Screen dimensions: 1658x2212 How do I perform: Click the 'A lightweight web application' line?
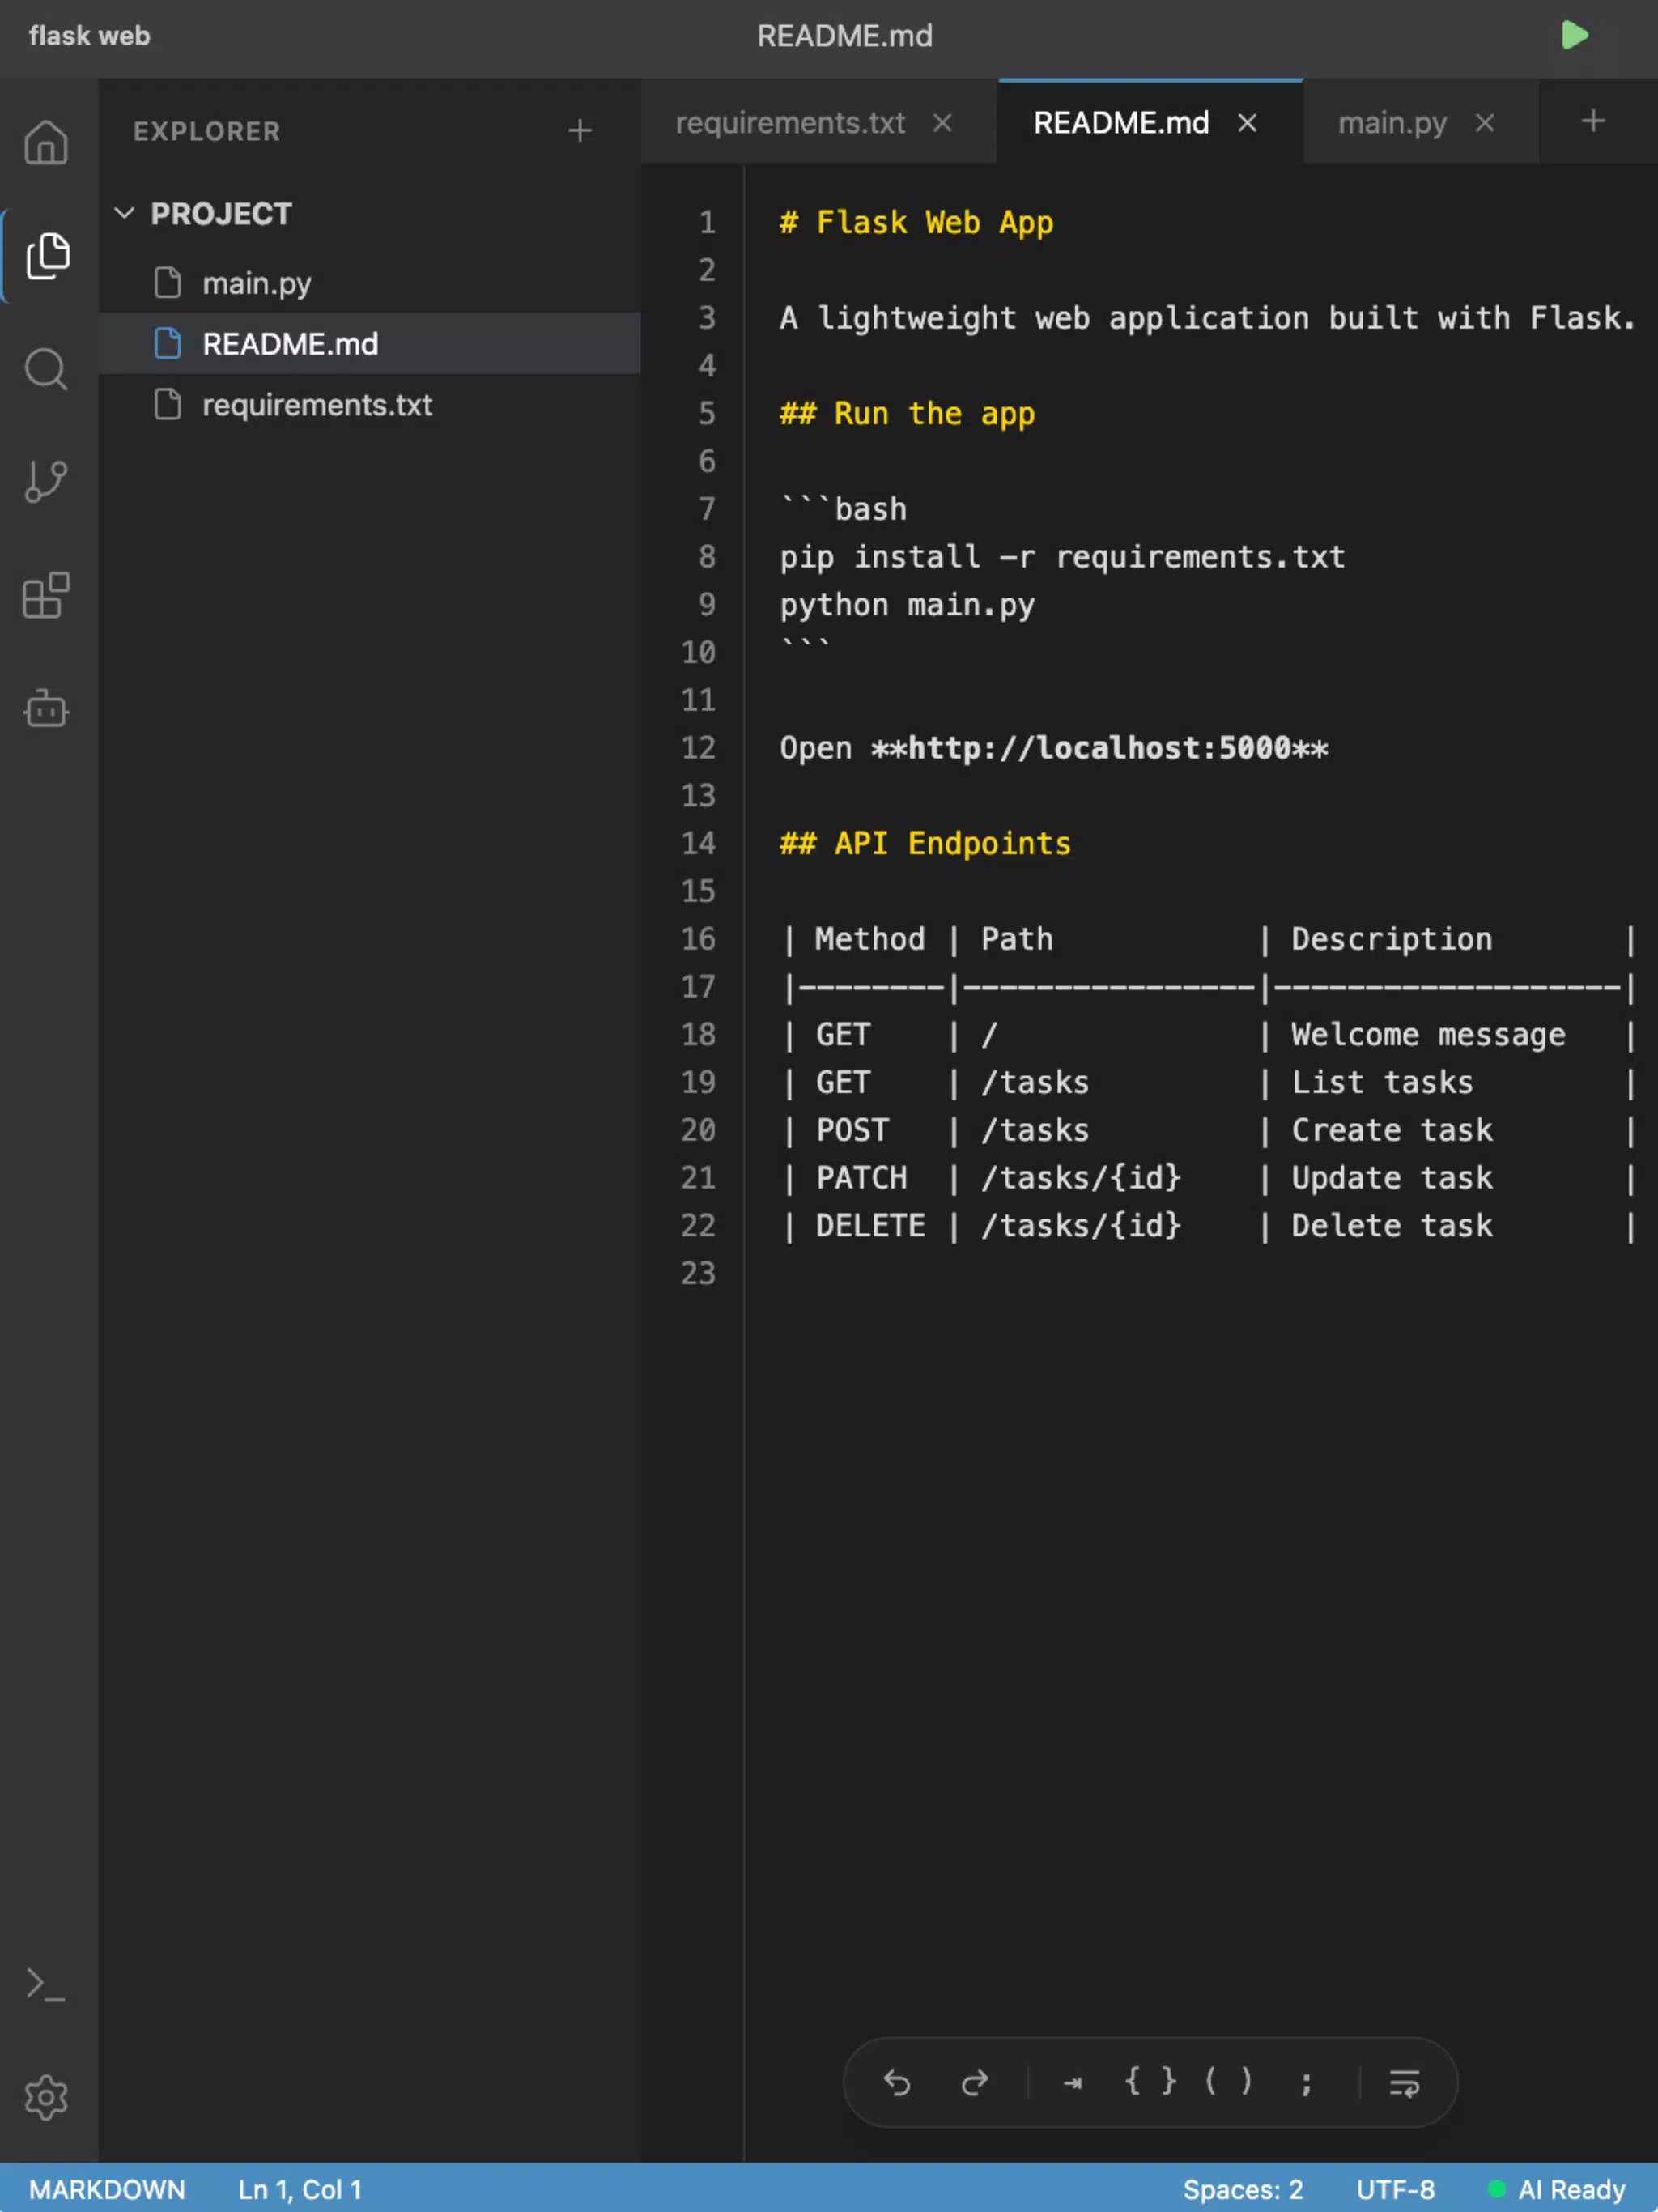(x=1207, y=317)
